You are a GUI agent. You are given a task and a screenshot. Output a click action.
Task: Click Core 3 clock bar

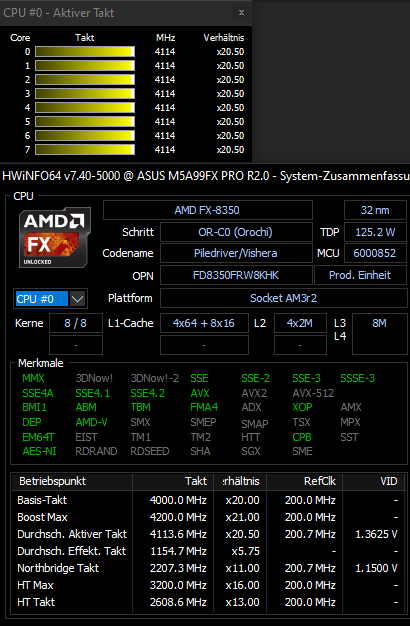[x=85, y=93]
